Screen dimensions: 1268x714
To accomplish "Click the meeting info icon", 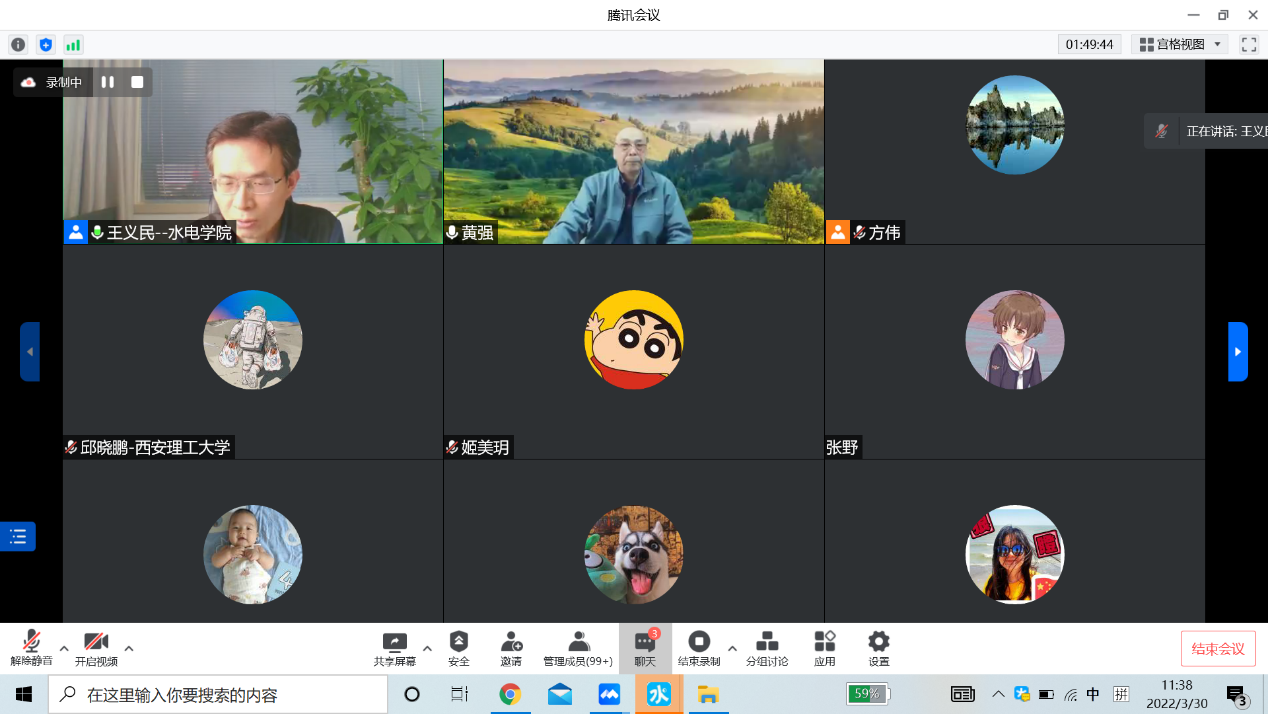I will (x=18, y=45).
